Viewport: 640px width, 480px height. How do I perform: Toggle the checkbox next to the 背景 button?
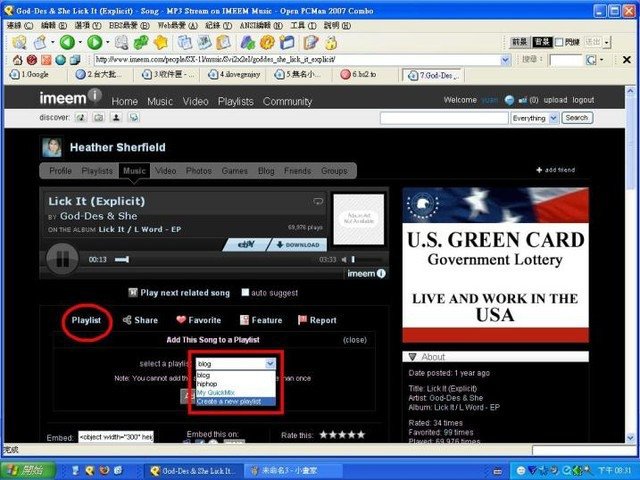[559, 42]
